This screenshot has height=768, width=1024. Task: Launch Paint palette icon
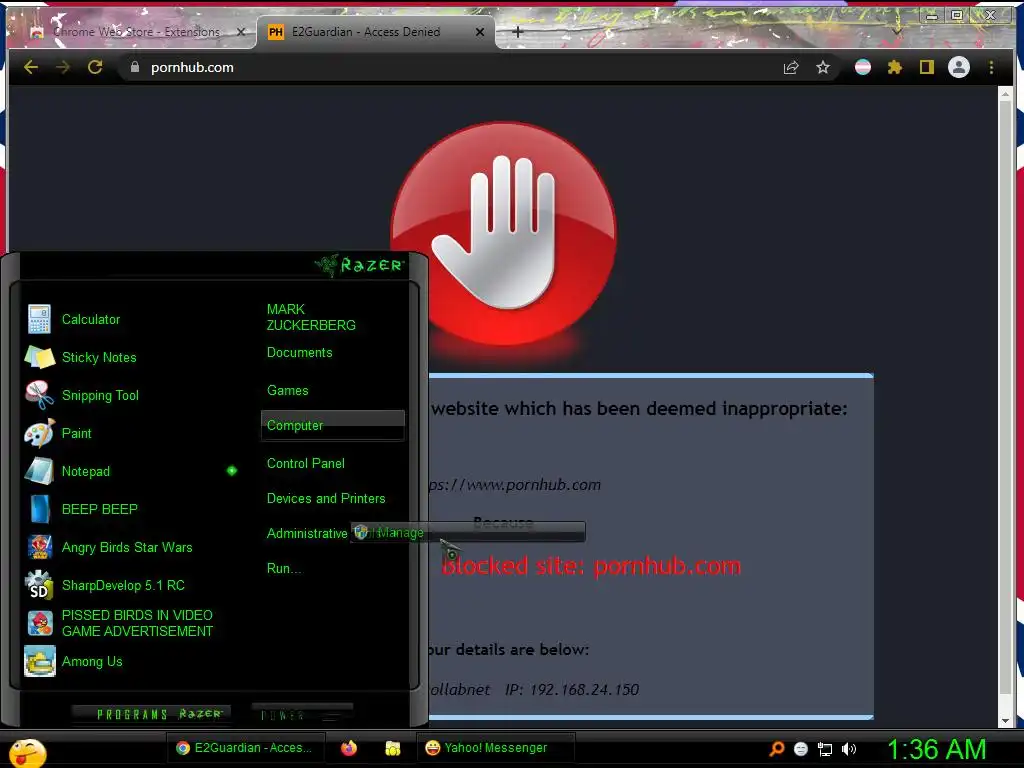coord(39,433)
